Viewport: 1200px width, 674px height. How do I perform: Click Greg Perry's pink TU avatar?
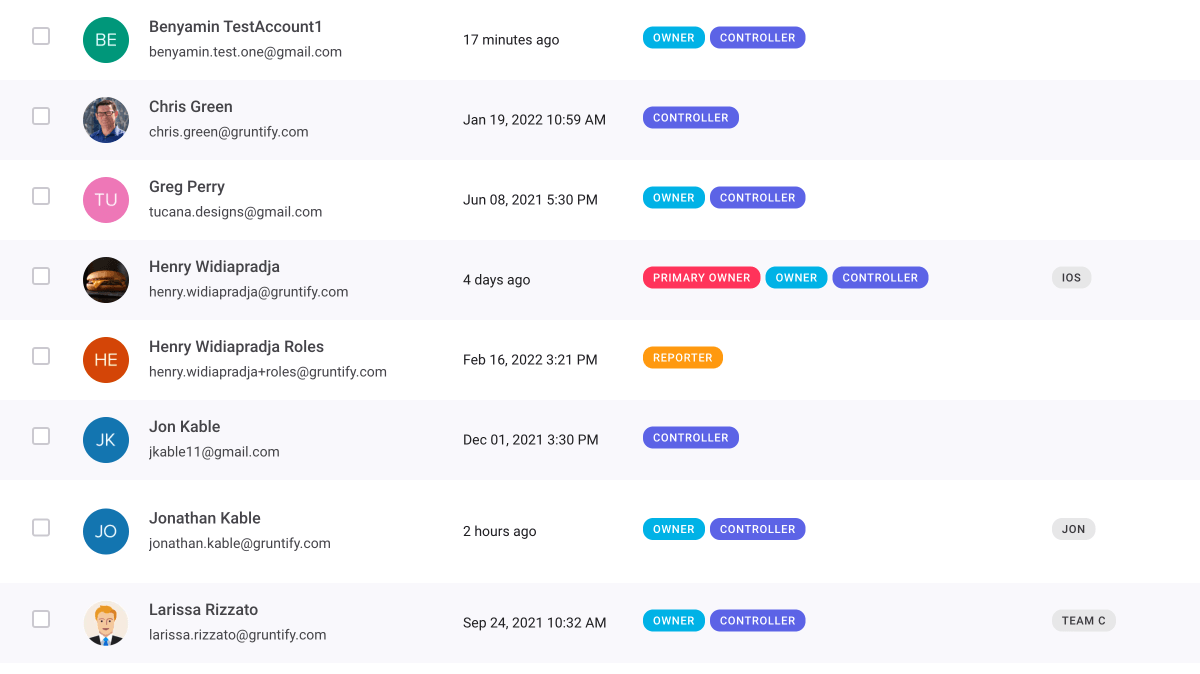pos(105,199)
